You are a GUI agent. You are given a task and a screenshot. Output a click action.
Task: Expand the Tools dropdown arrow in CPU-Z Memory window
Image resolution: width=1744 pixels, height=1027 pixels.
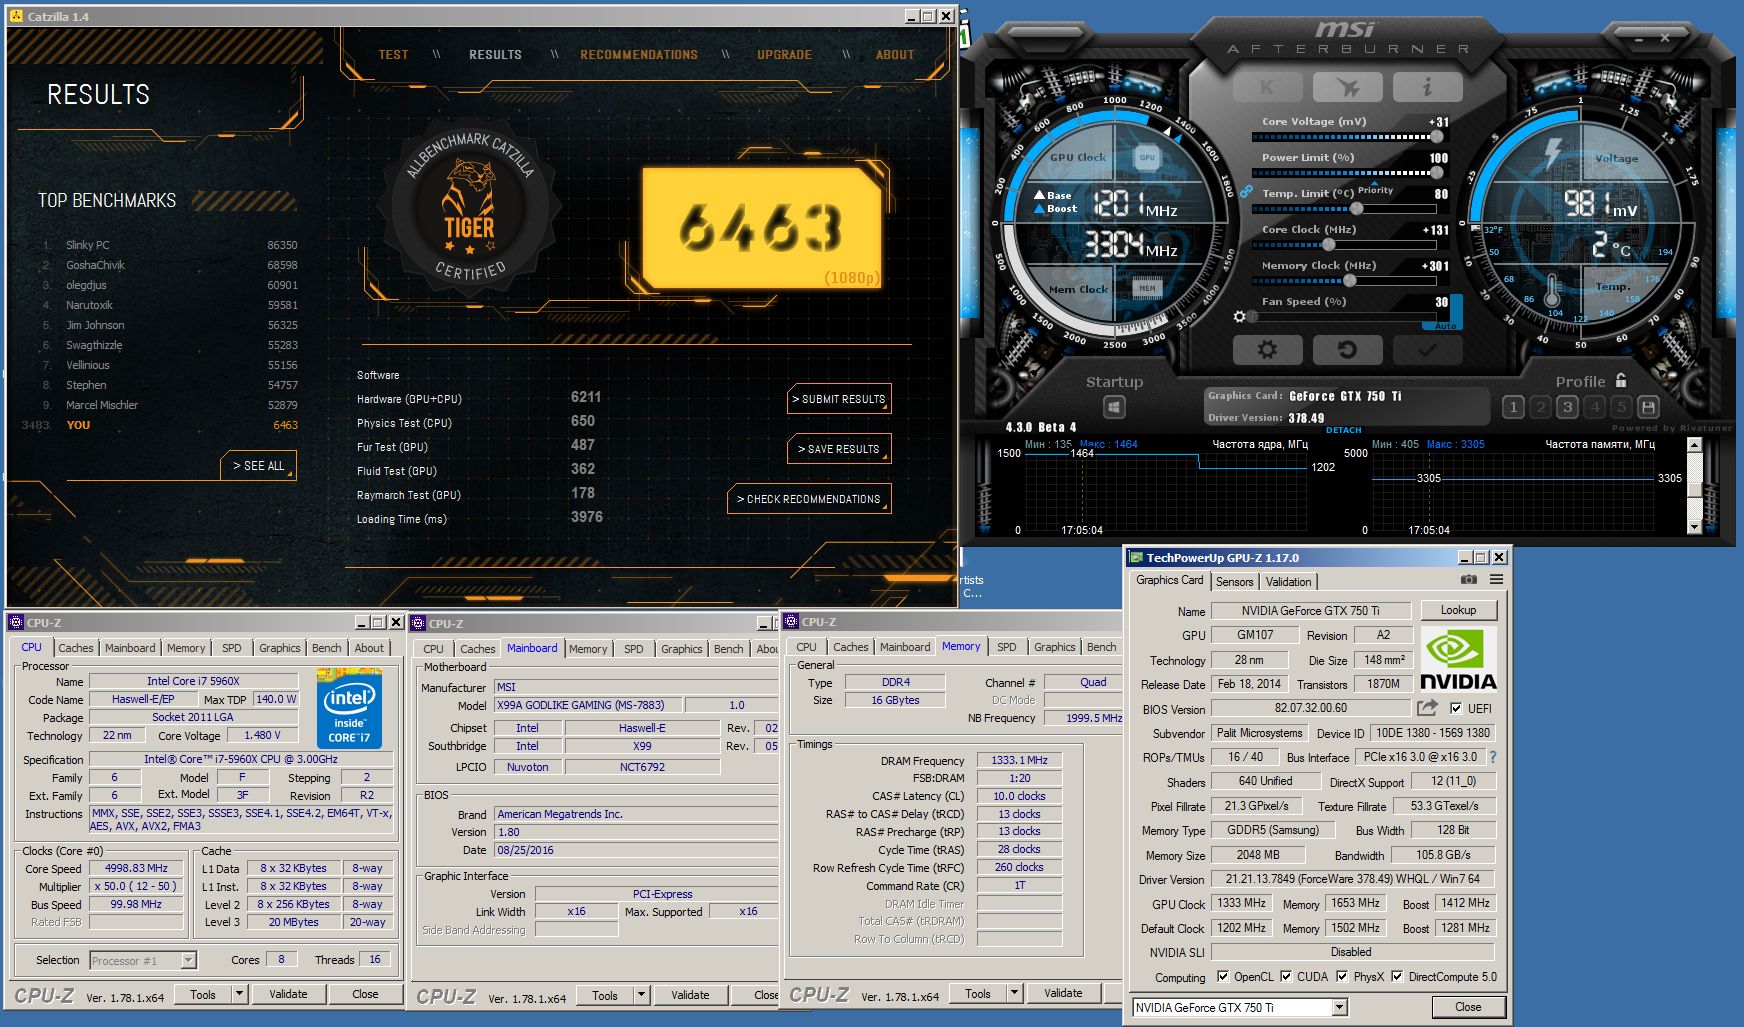(x=1014, y=993)
